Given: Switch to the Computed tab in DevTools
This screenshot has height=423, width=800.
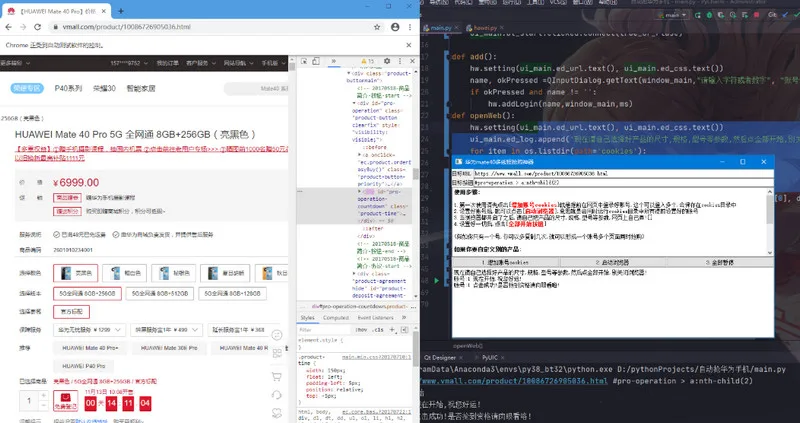Looking at the screenshot, I should point(336,317).
